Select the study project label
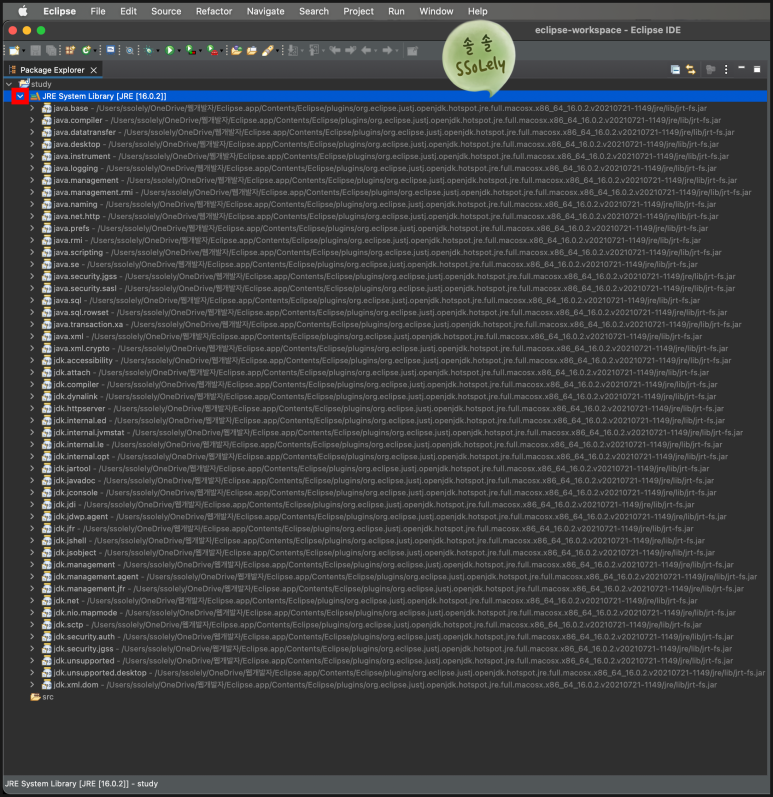The image size is (773, 797). tap(41, 84)
